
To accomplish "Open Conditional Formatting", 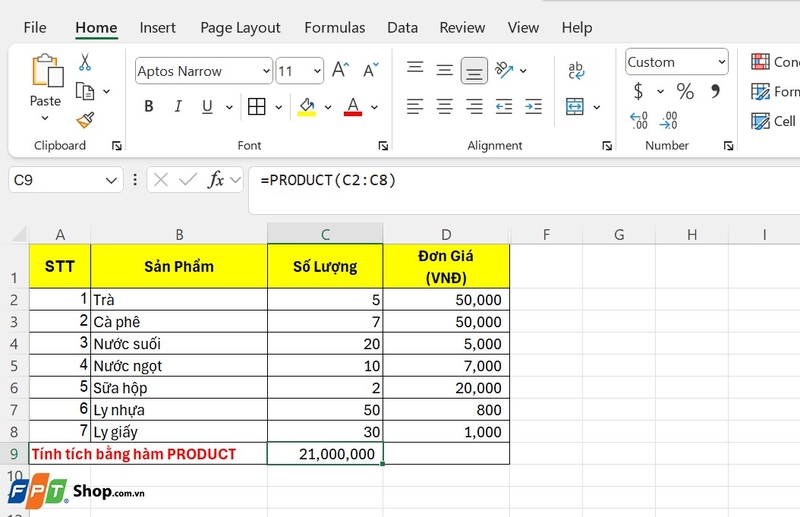I will (775, 62).
